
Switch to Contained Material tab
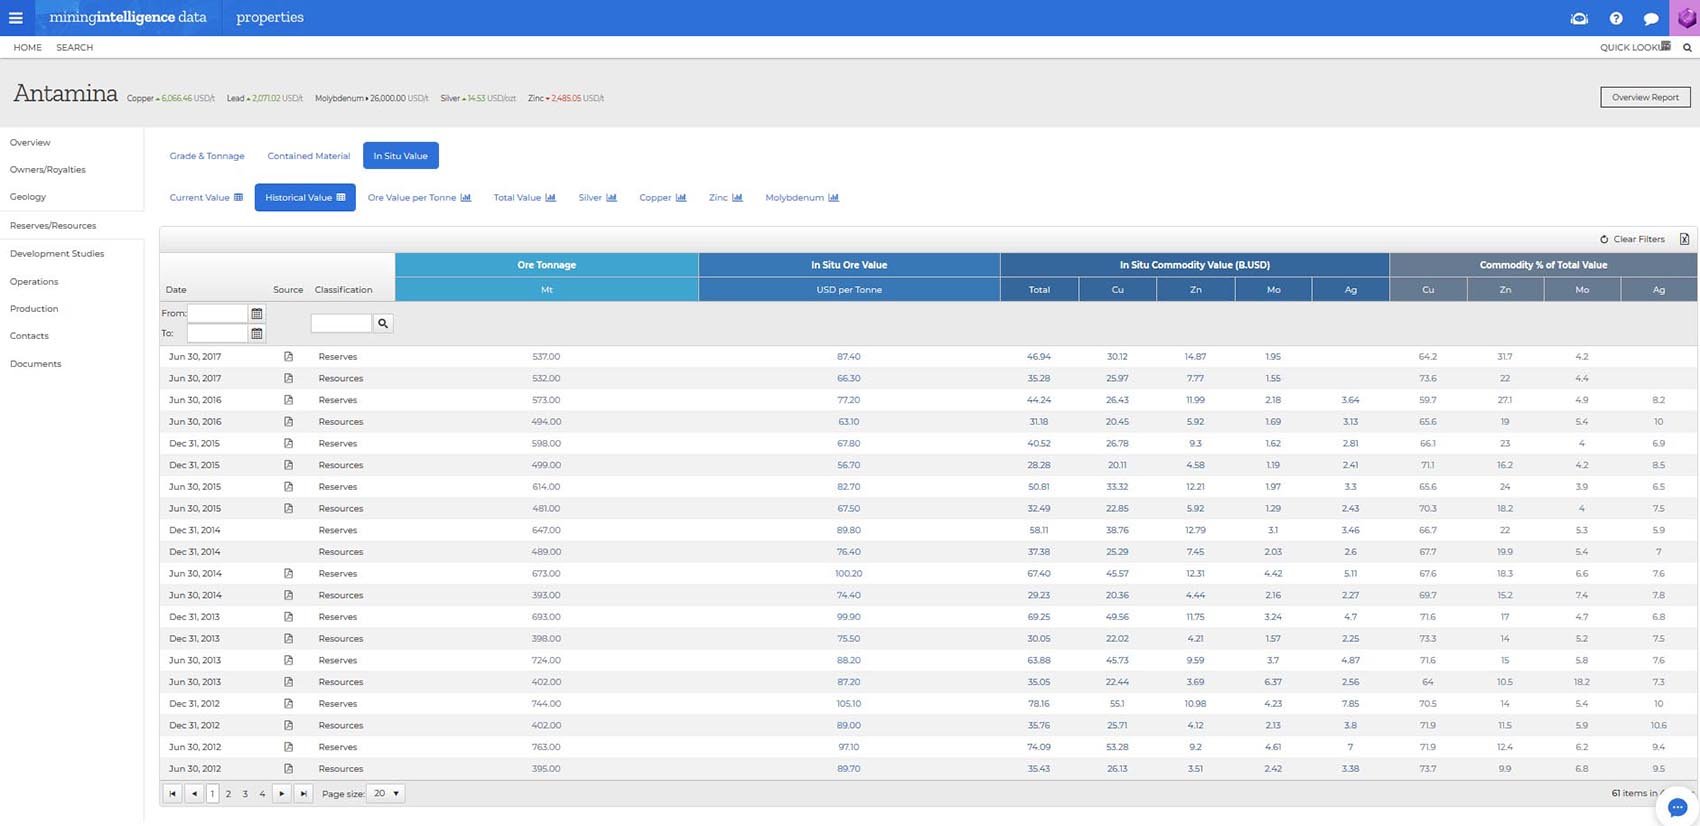pos(309,156)
